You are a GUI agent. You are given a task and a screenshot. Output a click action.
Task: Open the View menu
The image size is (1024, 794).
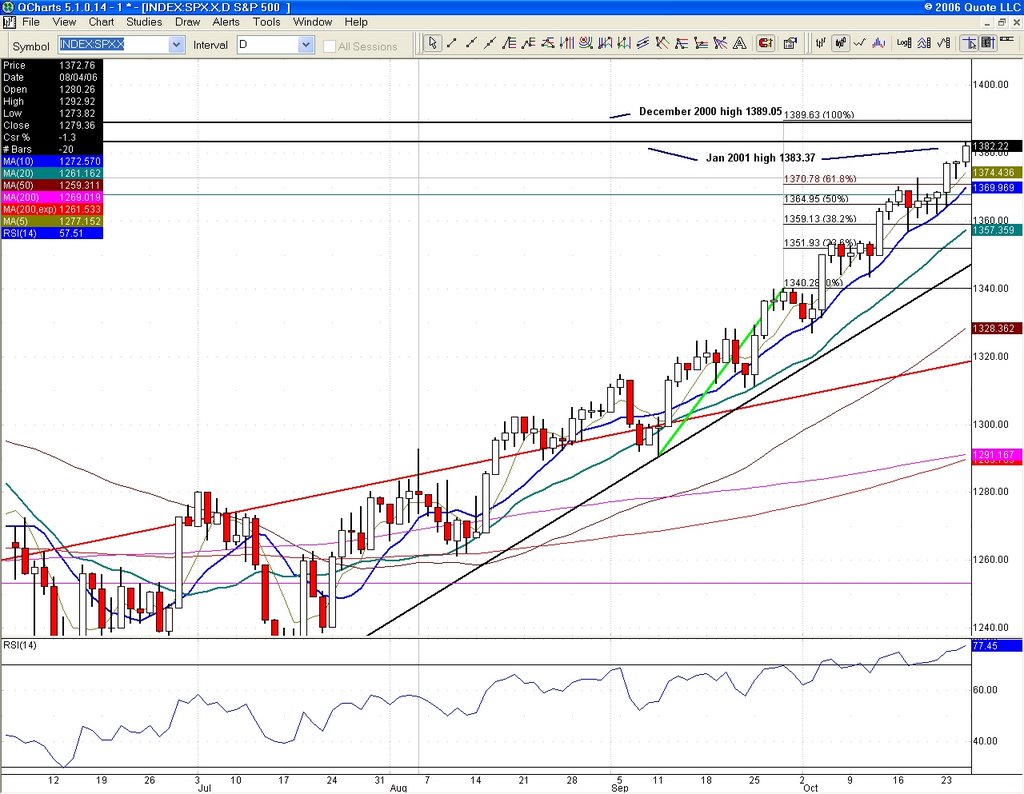click(64, 22)
